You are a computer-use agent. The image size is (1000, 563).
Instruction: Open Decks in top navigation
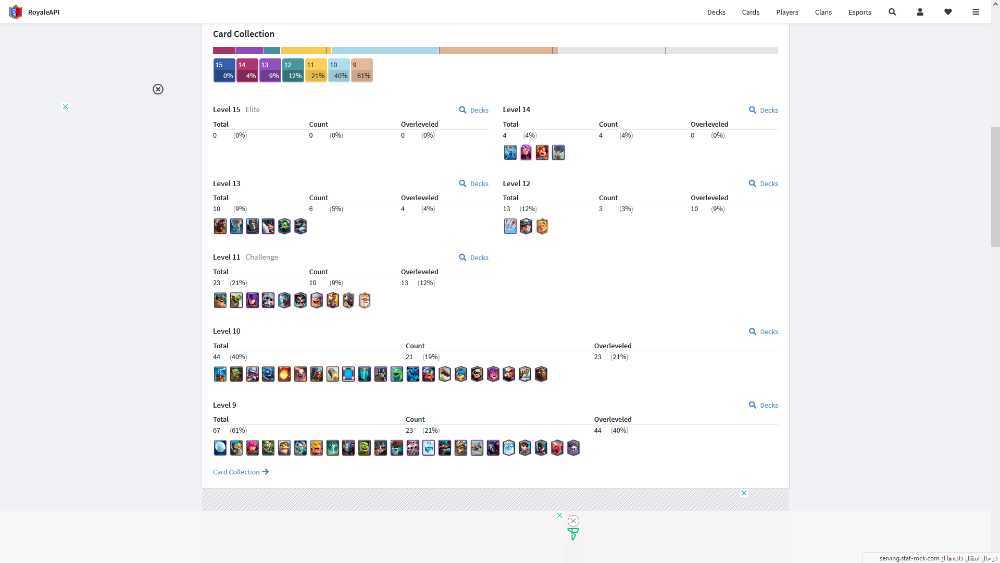[x=716, y=12]
